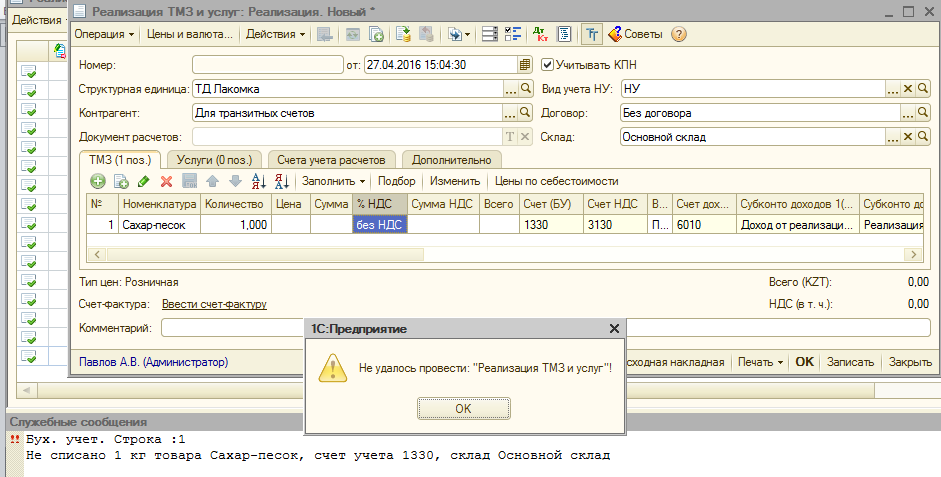Viewport: 941px width, 477px height.
Task: Move row up with arrow icon
Action: (212, 181)
